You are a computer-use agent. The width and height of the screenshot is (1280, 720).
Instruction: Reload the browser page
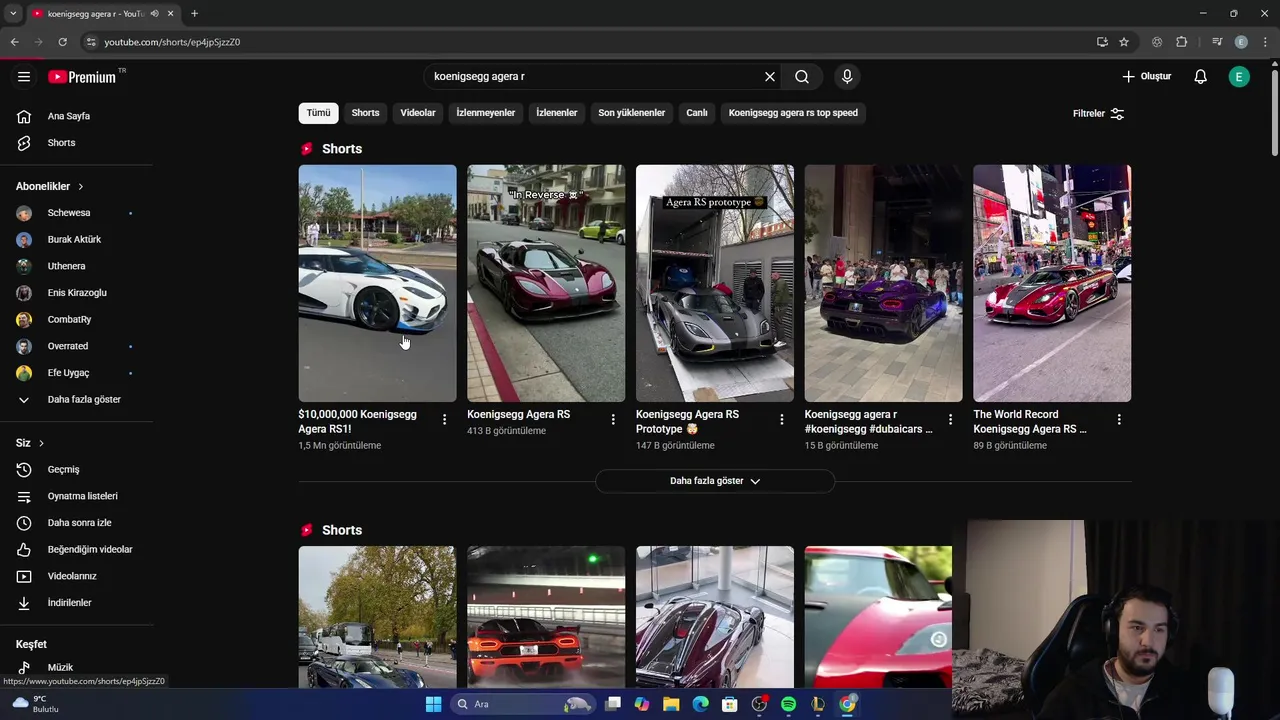pos(62,42)
